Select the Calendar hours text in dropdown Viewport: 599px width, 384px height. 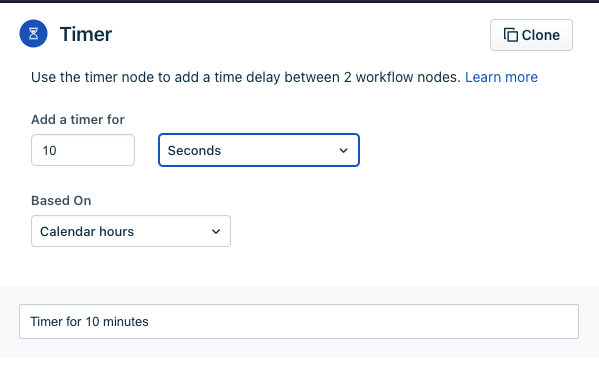(x=87, y=232)
